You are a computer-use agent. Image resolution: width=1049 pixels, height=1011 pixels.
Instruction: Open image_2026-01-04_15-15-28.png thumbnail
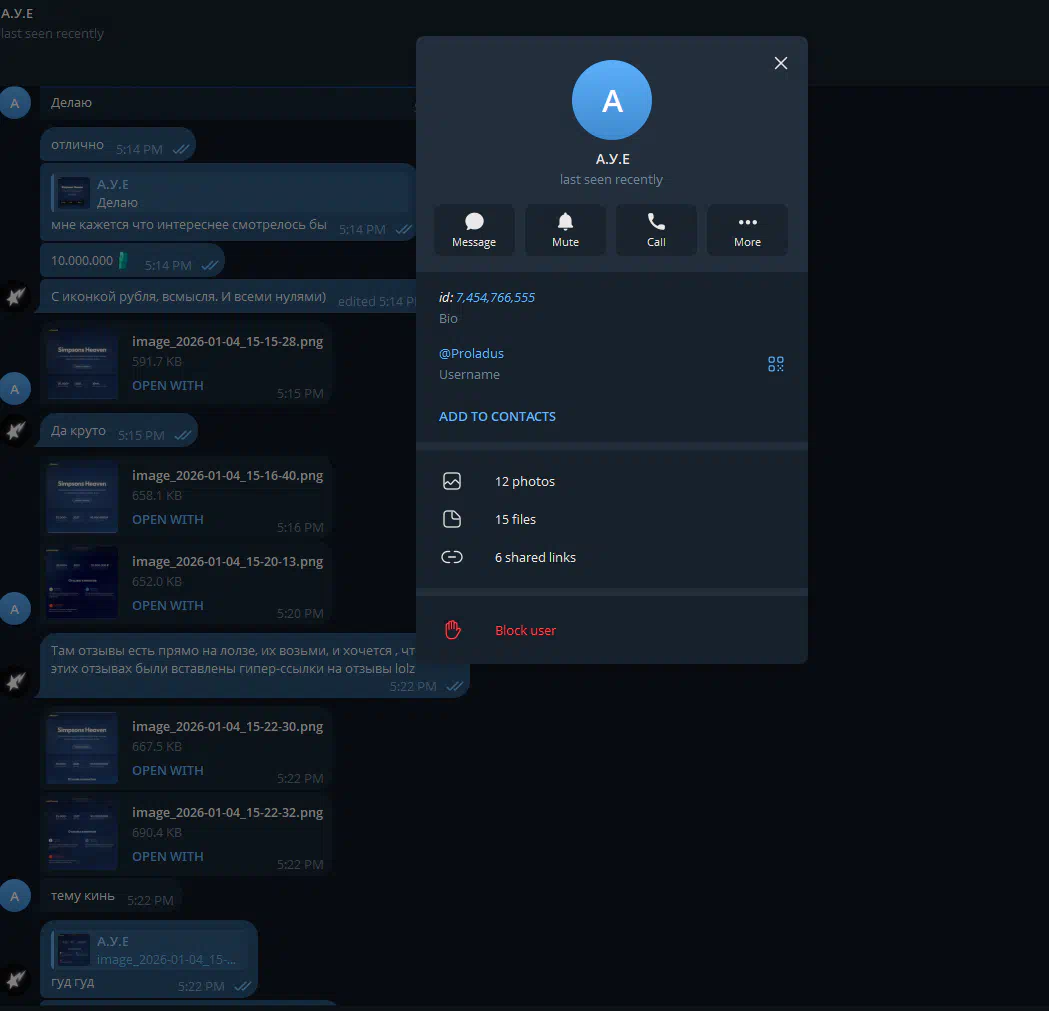(x=82, y=363)
